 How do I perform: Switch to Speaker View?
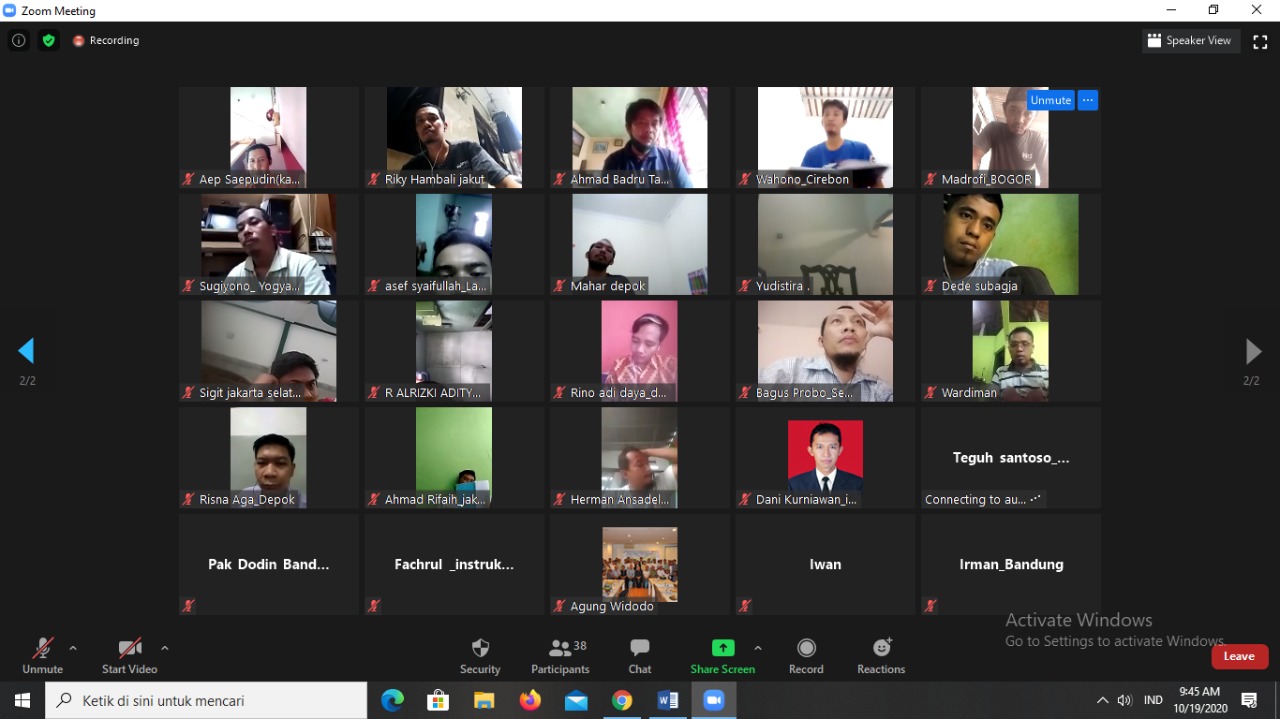coord(1190,41)
